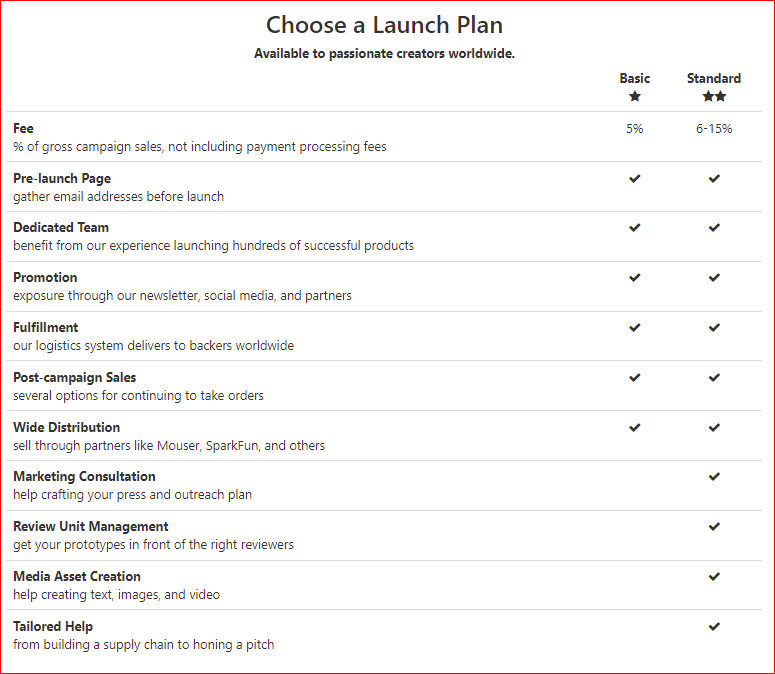Click the Marketing Consultation feature title

[84, 477]
